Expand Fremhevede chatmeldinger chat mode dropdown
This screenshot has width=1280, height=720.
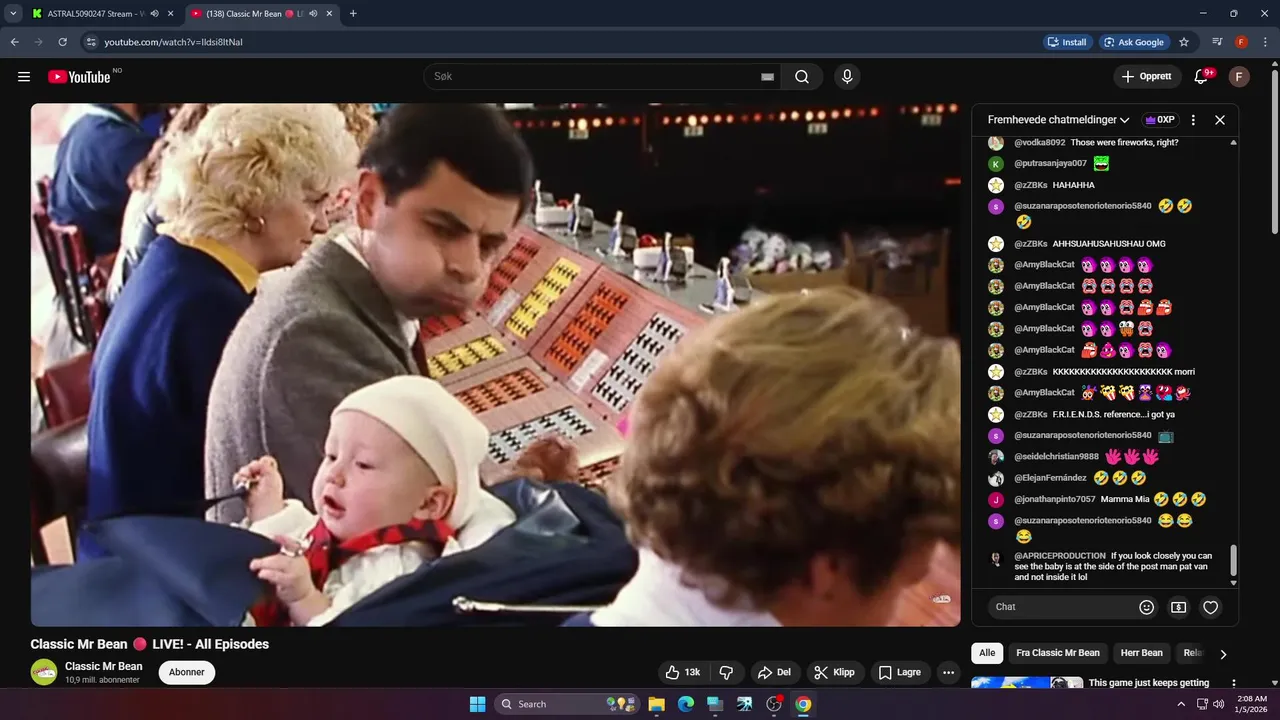click(1059, 120)
